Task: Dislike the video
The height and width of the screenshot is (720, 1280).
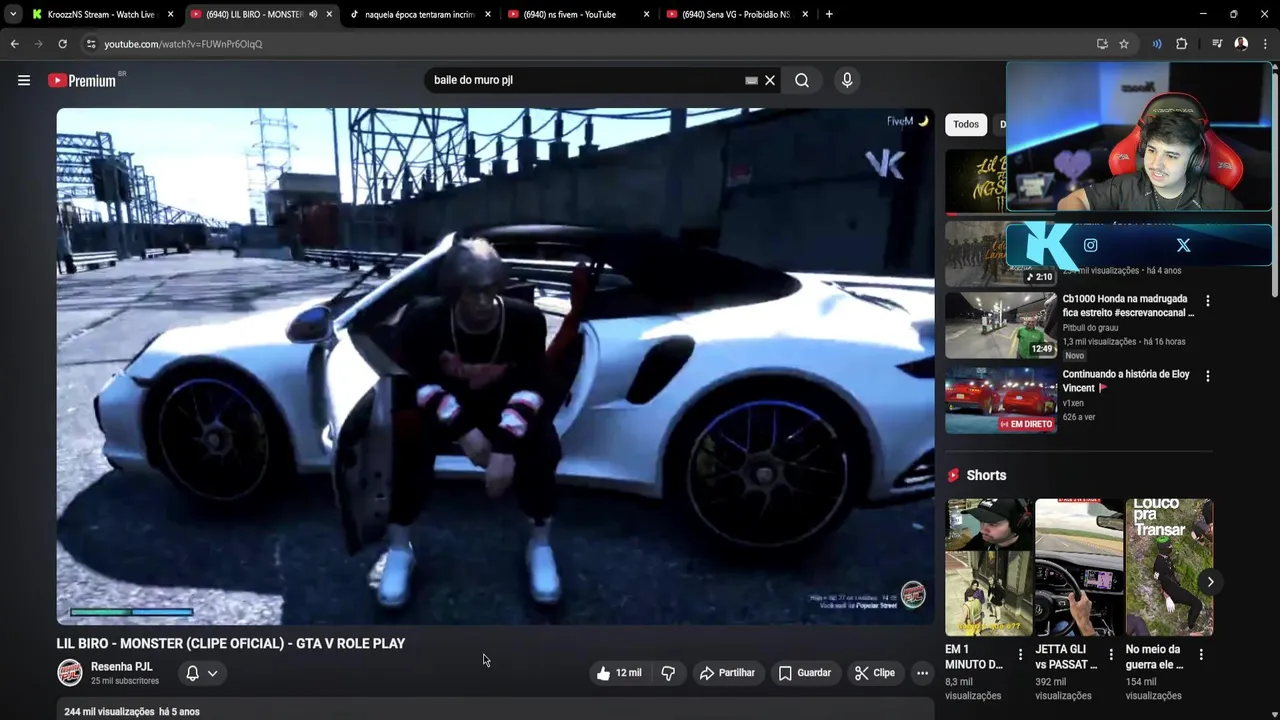Action: tap(668, 673)
